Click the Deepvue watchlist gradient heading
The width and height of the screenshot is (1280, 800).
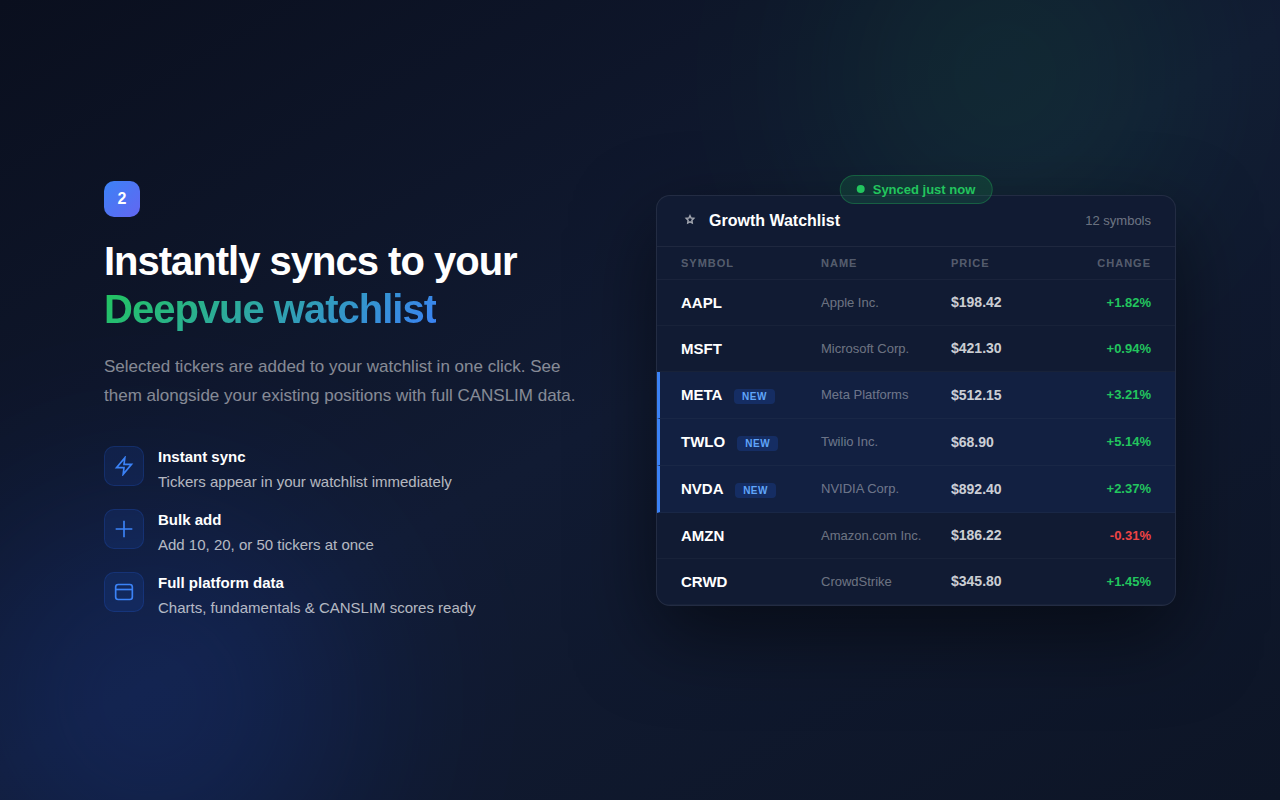pyautogui.click(x=270, y=310)
